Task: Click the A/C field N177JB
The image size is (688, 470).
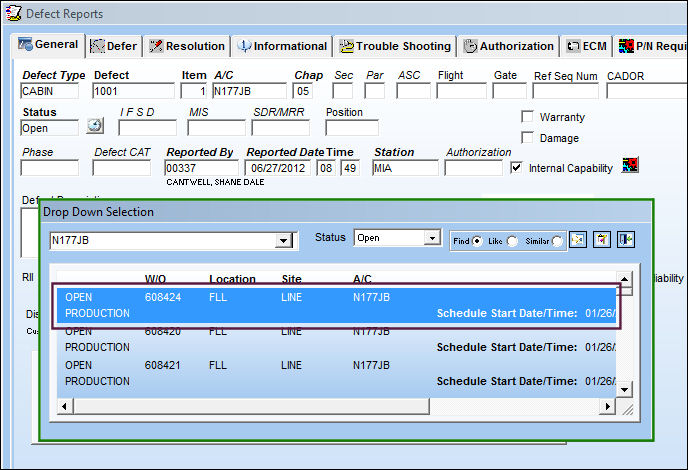Action: pyautogui.click(x=249, y=91)
